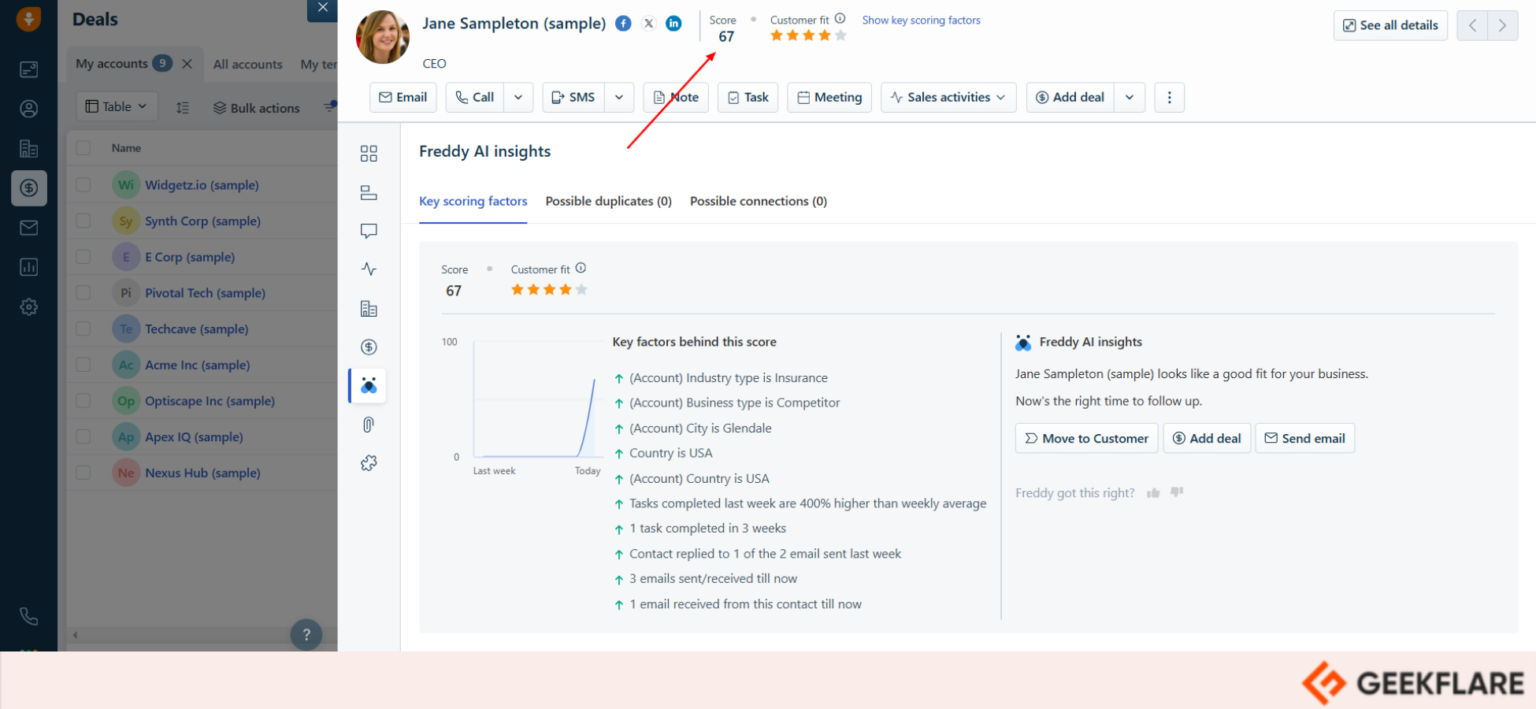Close the contact side panel with X
Viewport: 1536px width, 709px height.
[322, 9]
